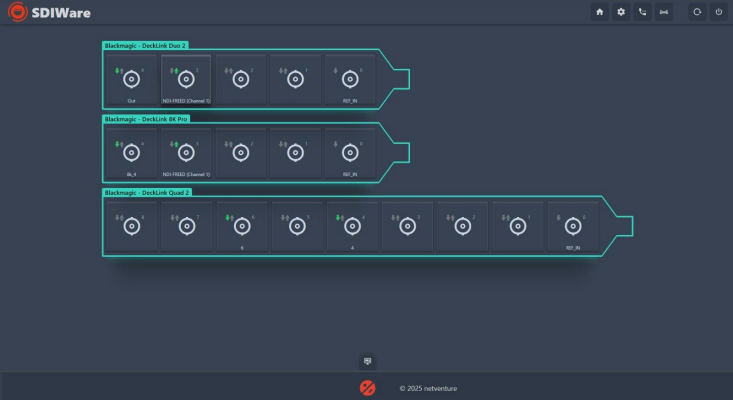This screenshot has width=733, height=400.
Task: Select DeckLink 8K Pro REF_IN connector
Action: [x=350, y=153]
